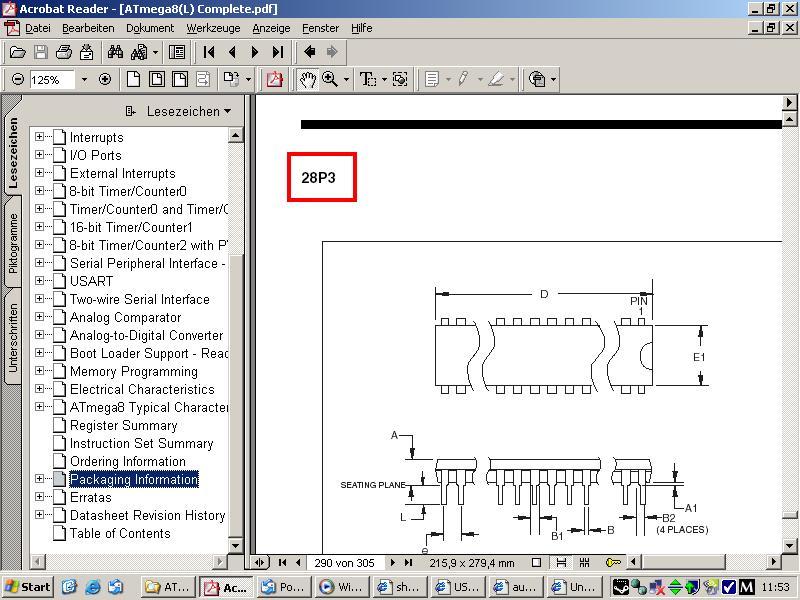Click the Print icon in toolbar

coord(64,52)
